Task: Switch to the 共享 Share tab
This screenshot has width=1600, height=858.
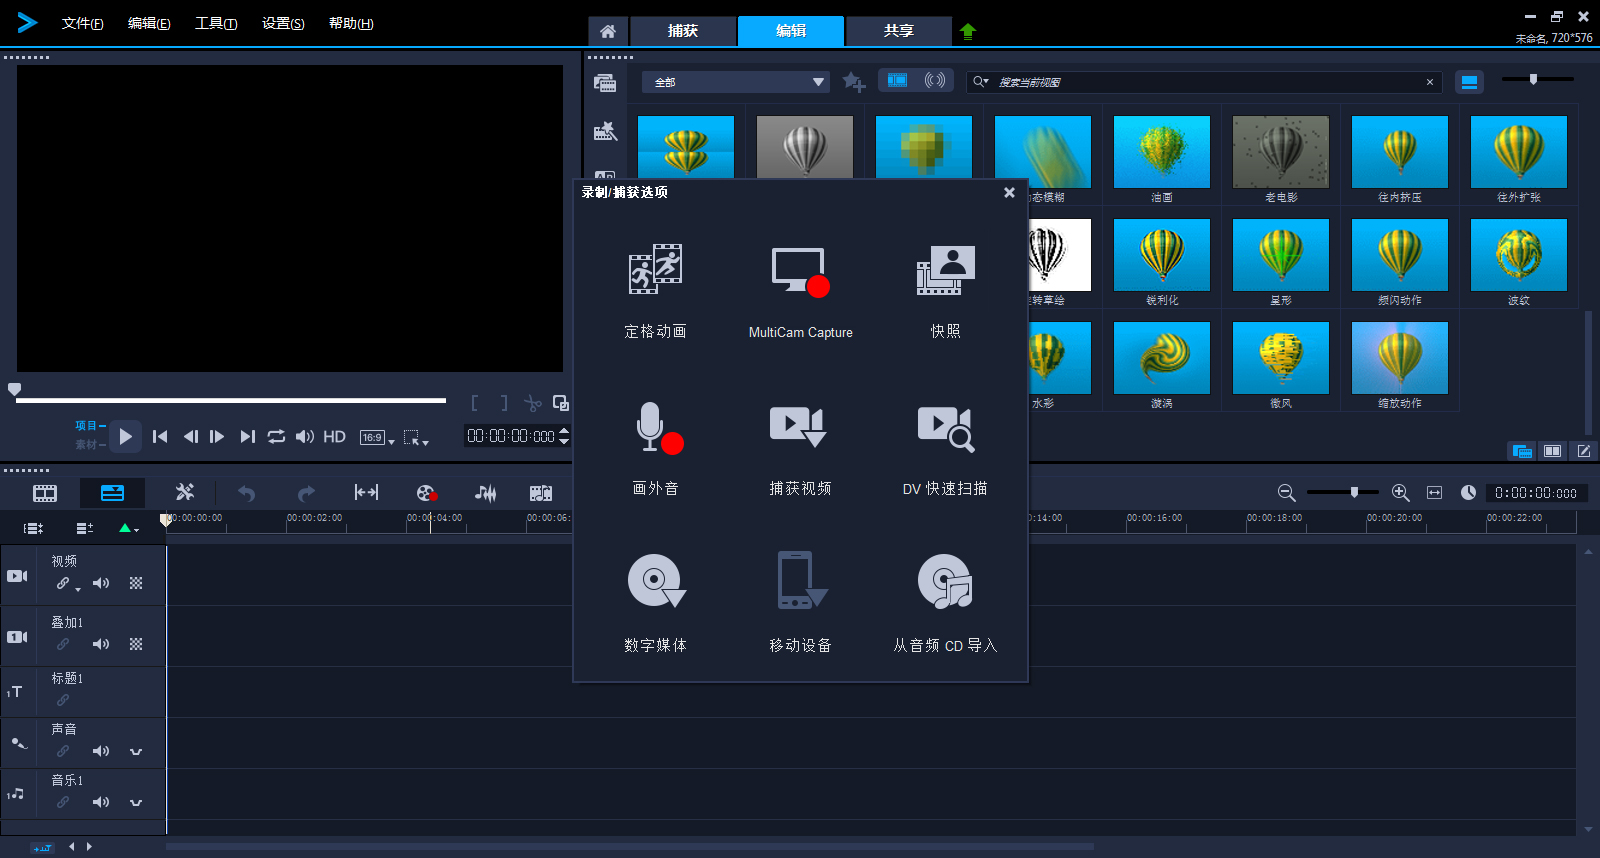Action: (x=899, y=31)
